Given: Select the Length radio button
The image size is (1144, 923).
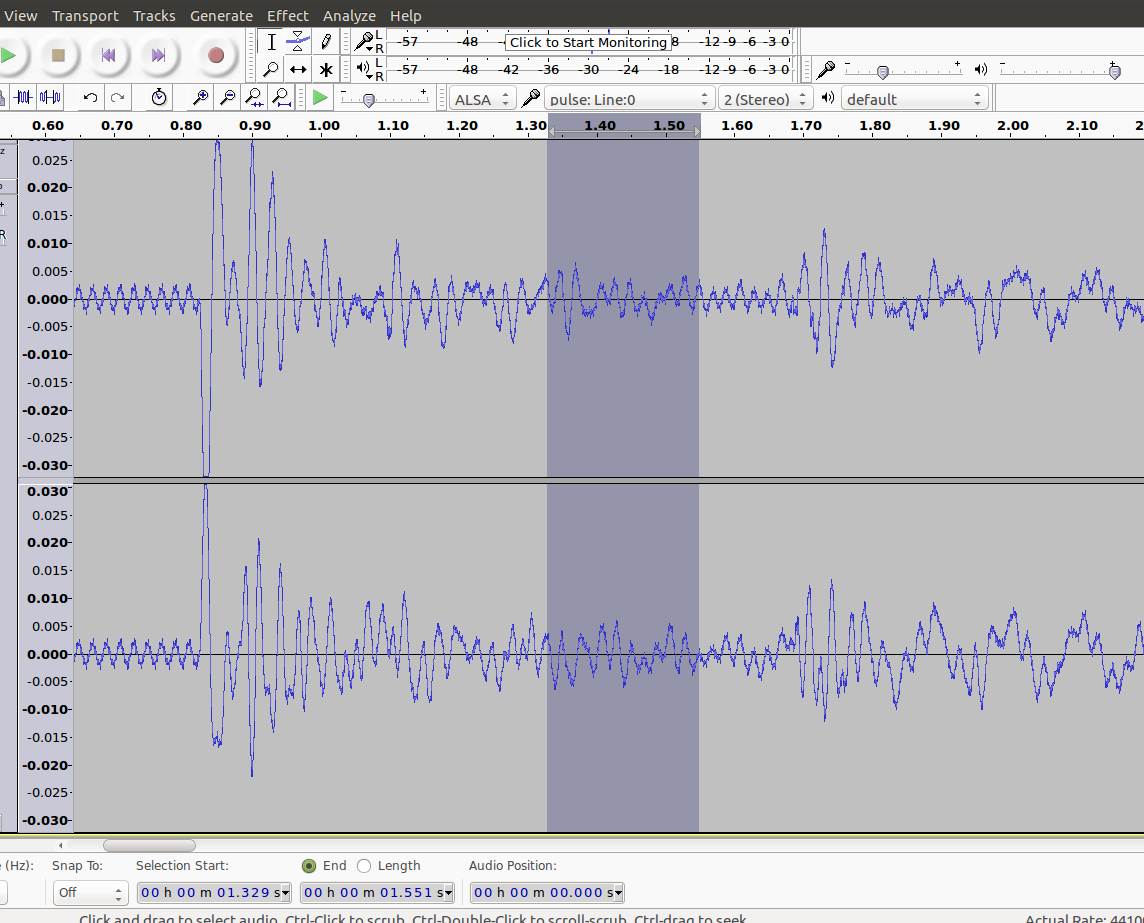Looking at the screenshot, I should click(x=364, y=866).
